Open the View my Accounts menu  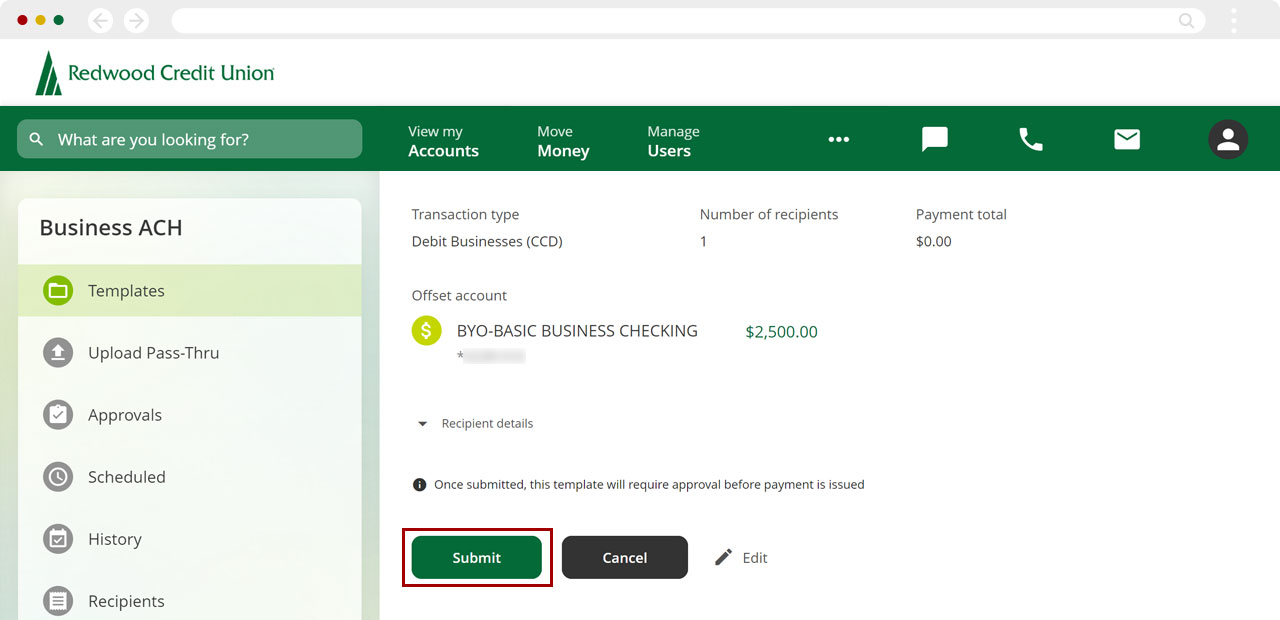click(443, 141)
